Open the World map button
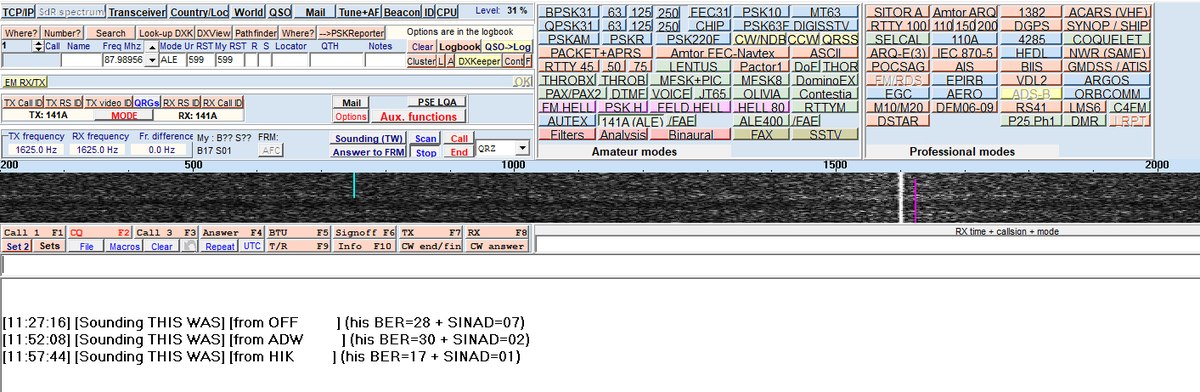This screenshot has width=1200, height=392. point(249,12)
